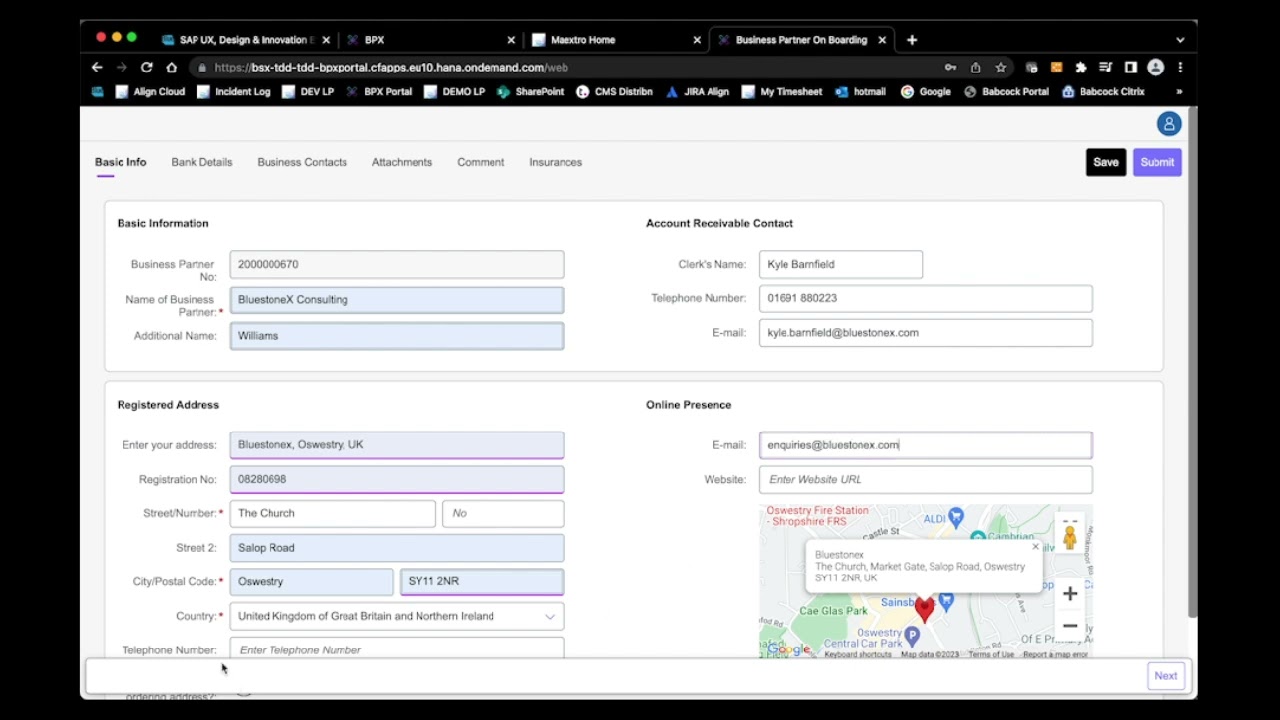Click the Submit button
Screen dimensions: 1280x720
pos(1157,162)
